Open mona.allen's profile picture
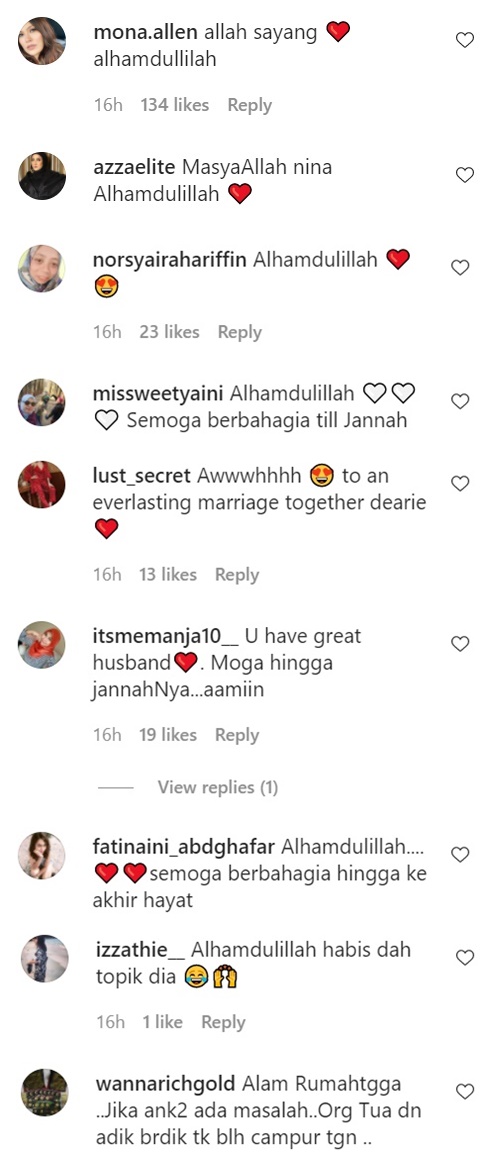This screenshot has width=487, height=1166. 42,41
